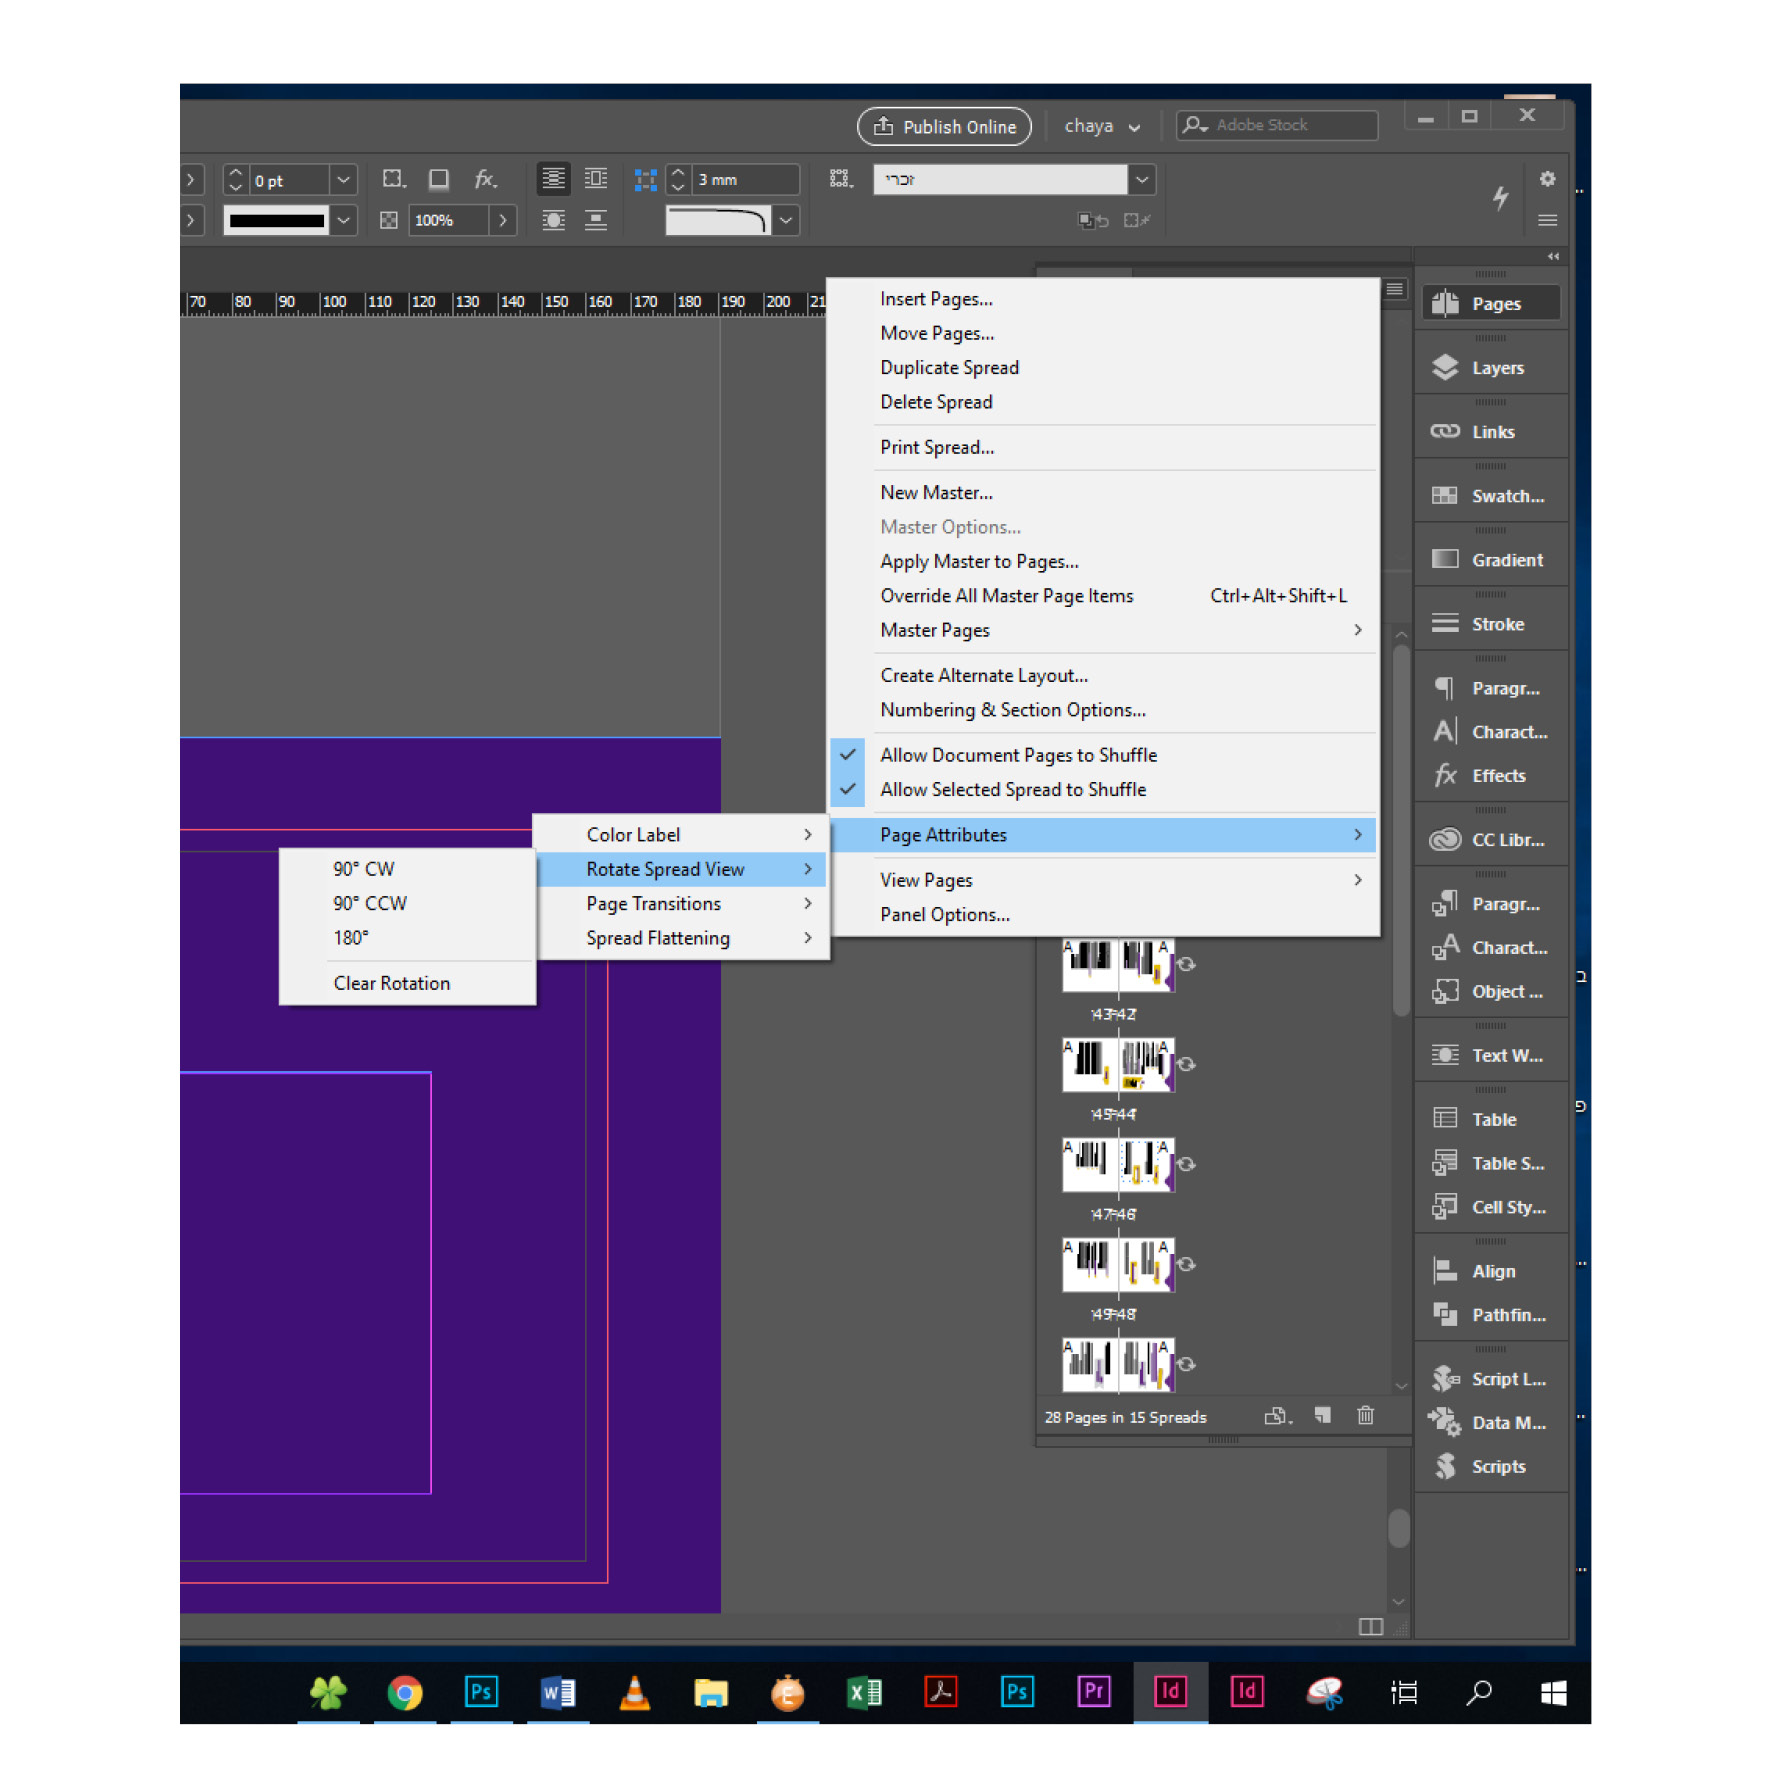Open the stroke style dropdown arrow
Viewport: 1772px width, 1772px height.
343,221
